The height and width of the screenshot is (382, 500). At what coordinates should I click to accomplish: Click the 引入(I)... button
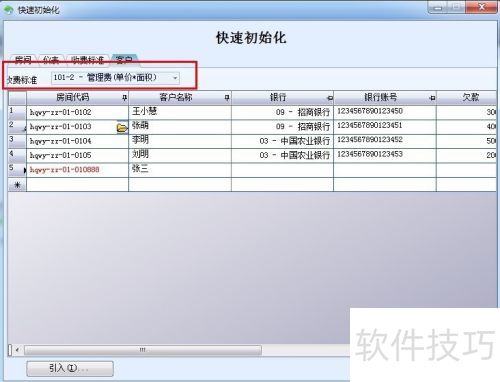[70, 368]
